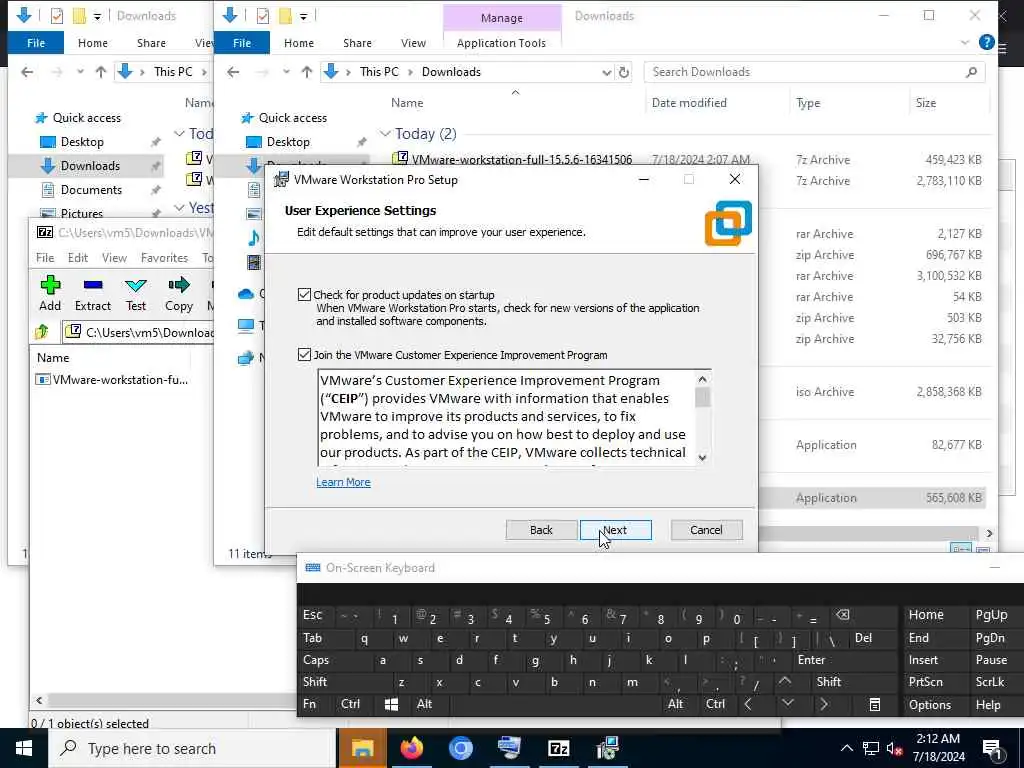Open recent locations dropdown in front Explorer
This screenshot has height=768, width=1024.
pos(286,72)
